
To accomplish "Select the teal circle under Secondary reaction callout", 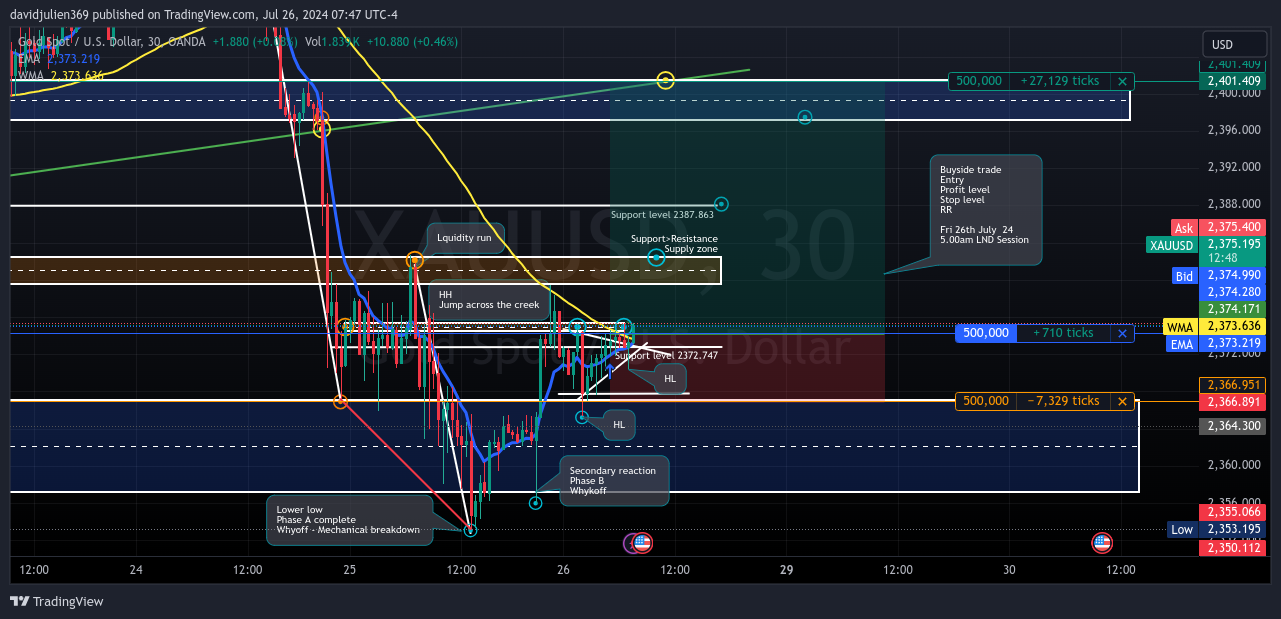I will coord(535,502).
